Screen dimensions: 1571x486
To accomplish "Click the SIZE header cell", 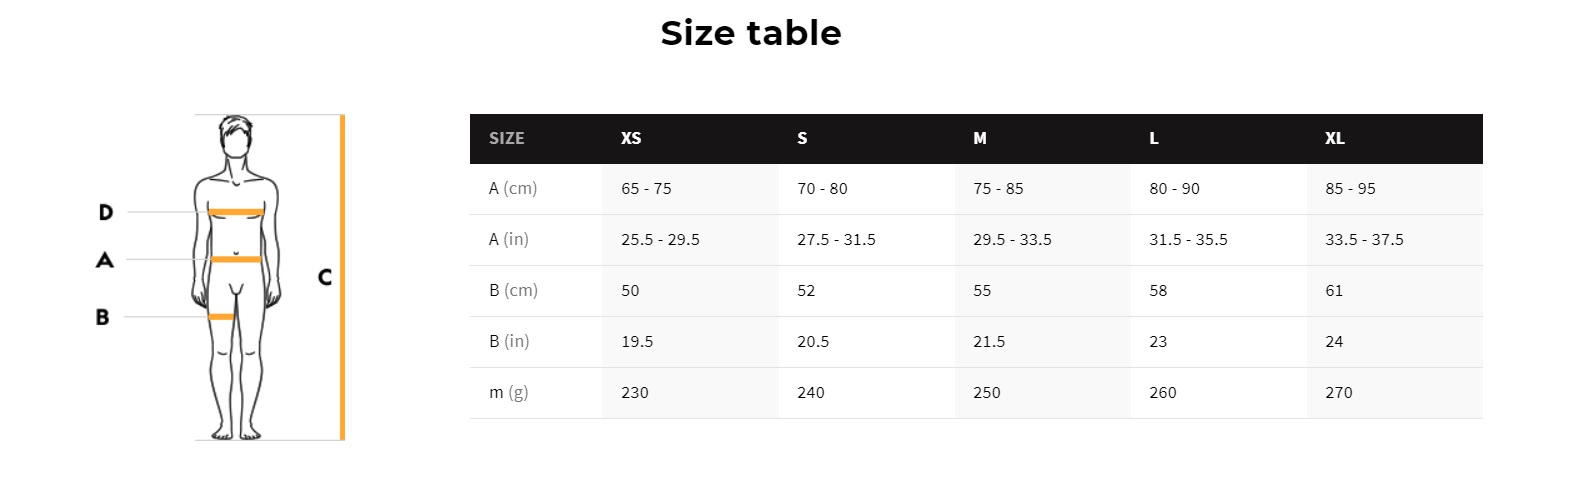I will pos(506,138).
